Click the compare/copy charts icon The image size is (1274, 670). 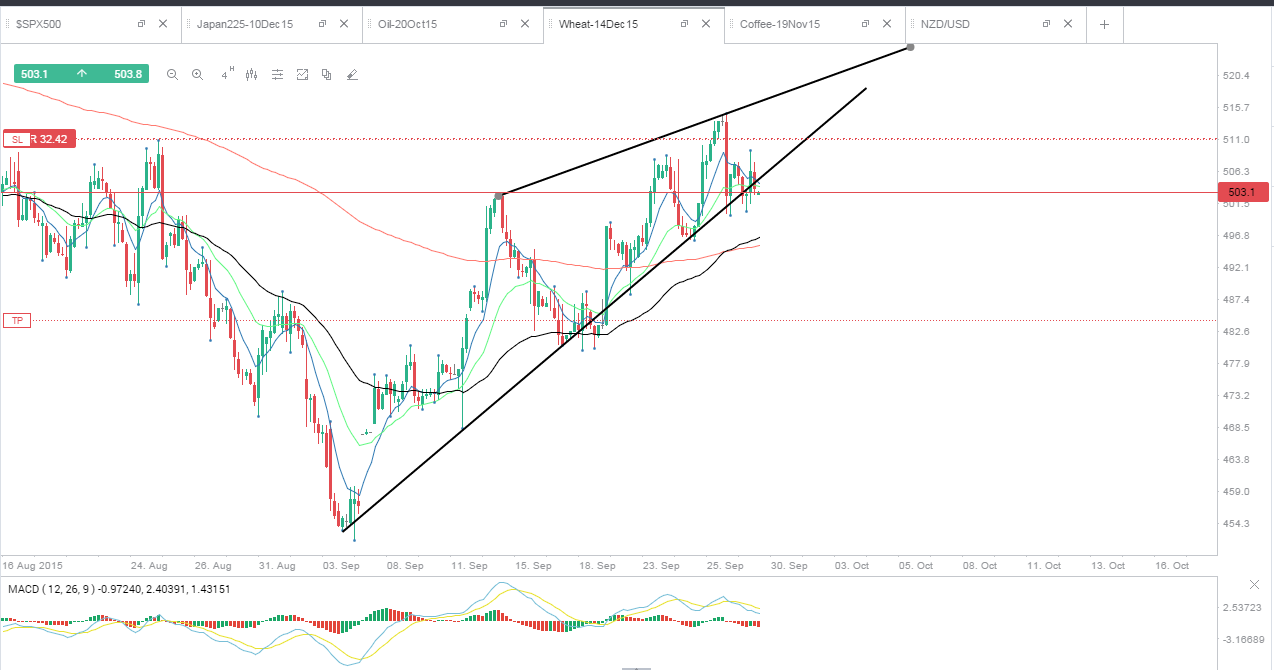(326, 74)
